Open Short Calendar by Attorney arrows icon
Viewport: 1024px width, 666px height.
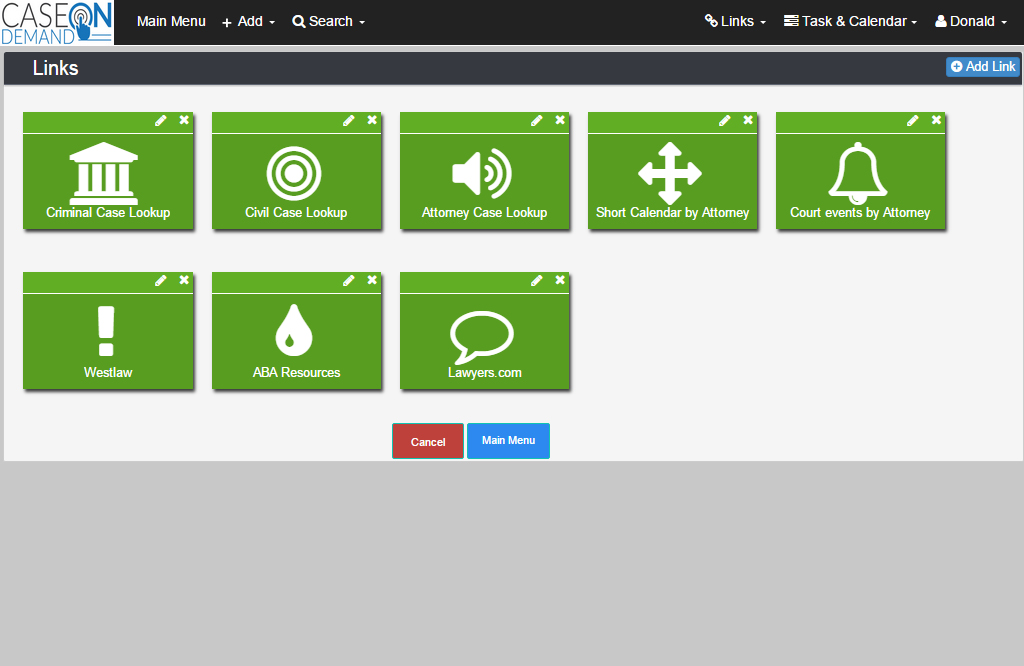pyautogui.click(x=670, y=173)
